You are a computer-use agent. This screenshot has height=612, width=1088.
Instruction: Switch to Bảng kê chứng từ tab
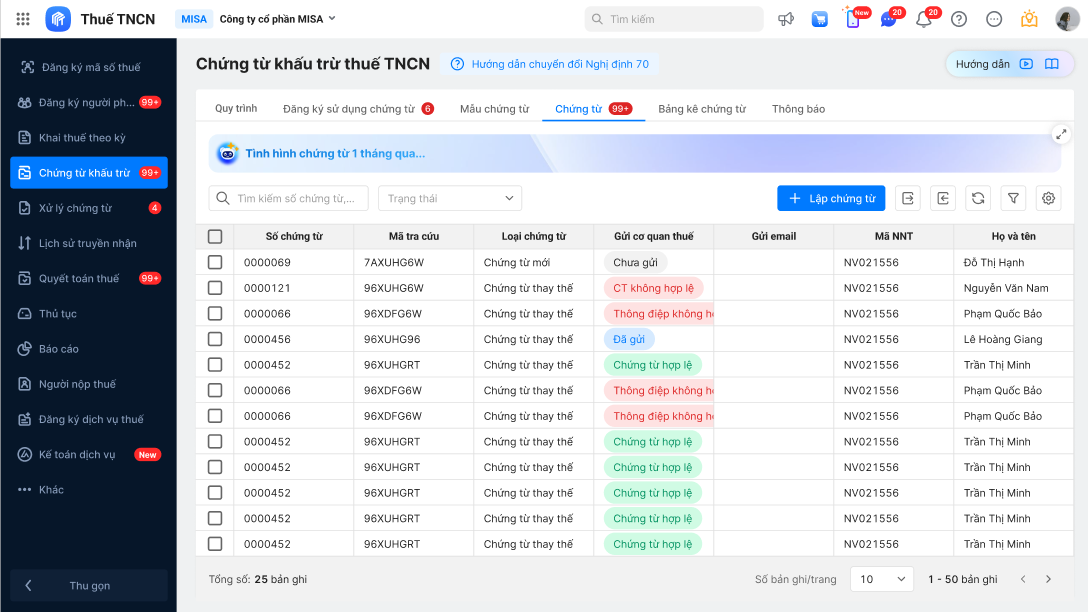[x=701, y=109]
